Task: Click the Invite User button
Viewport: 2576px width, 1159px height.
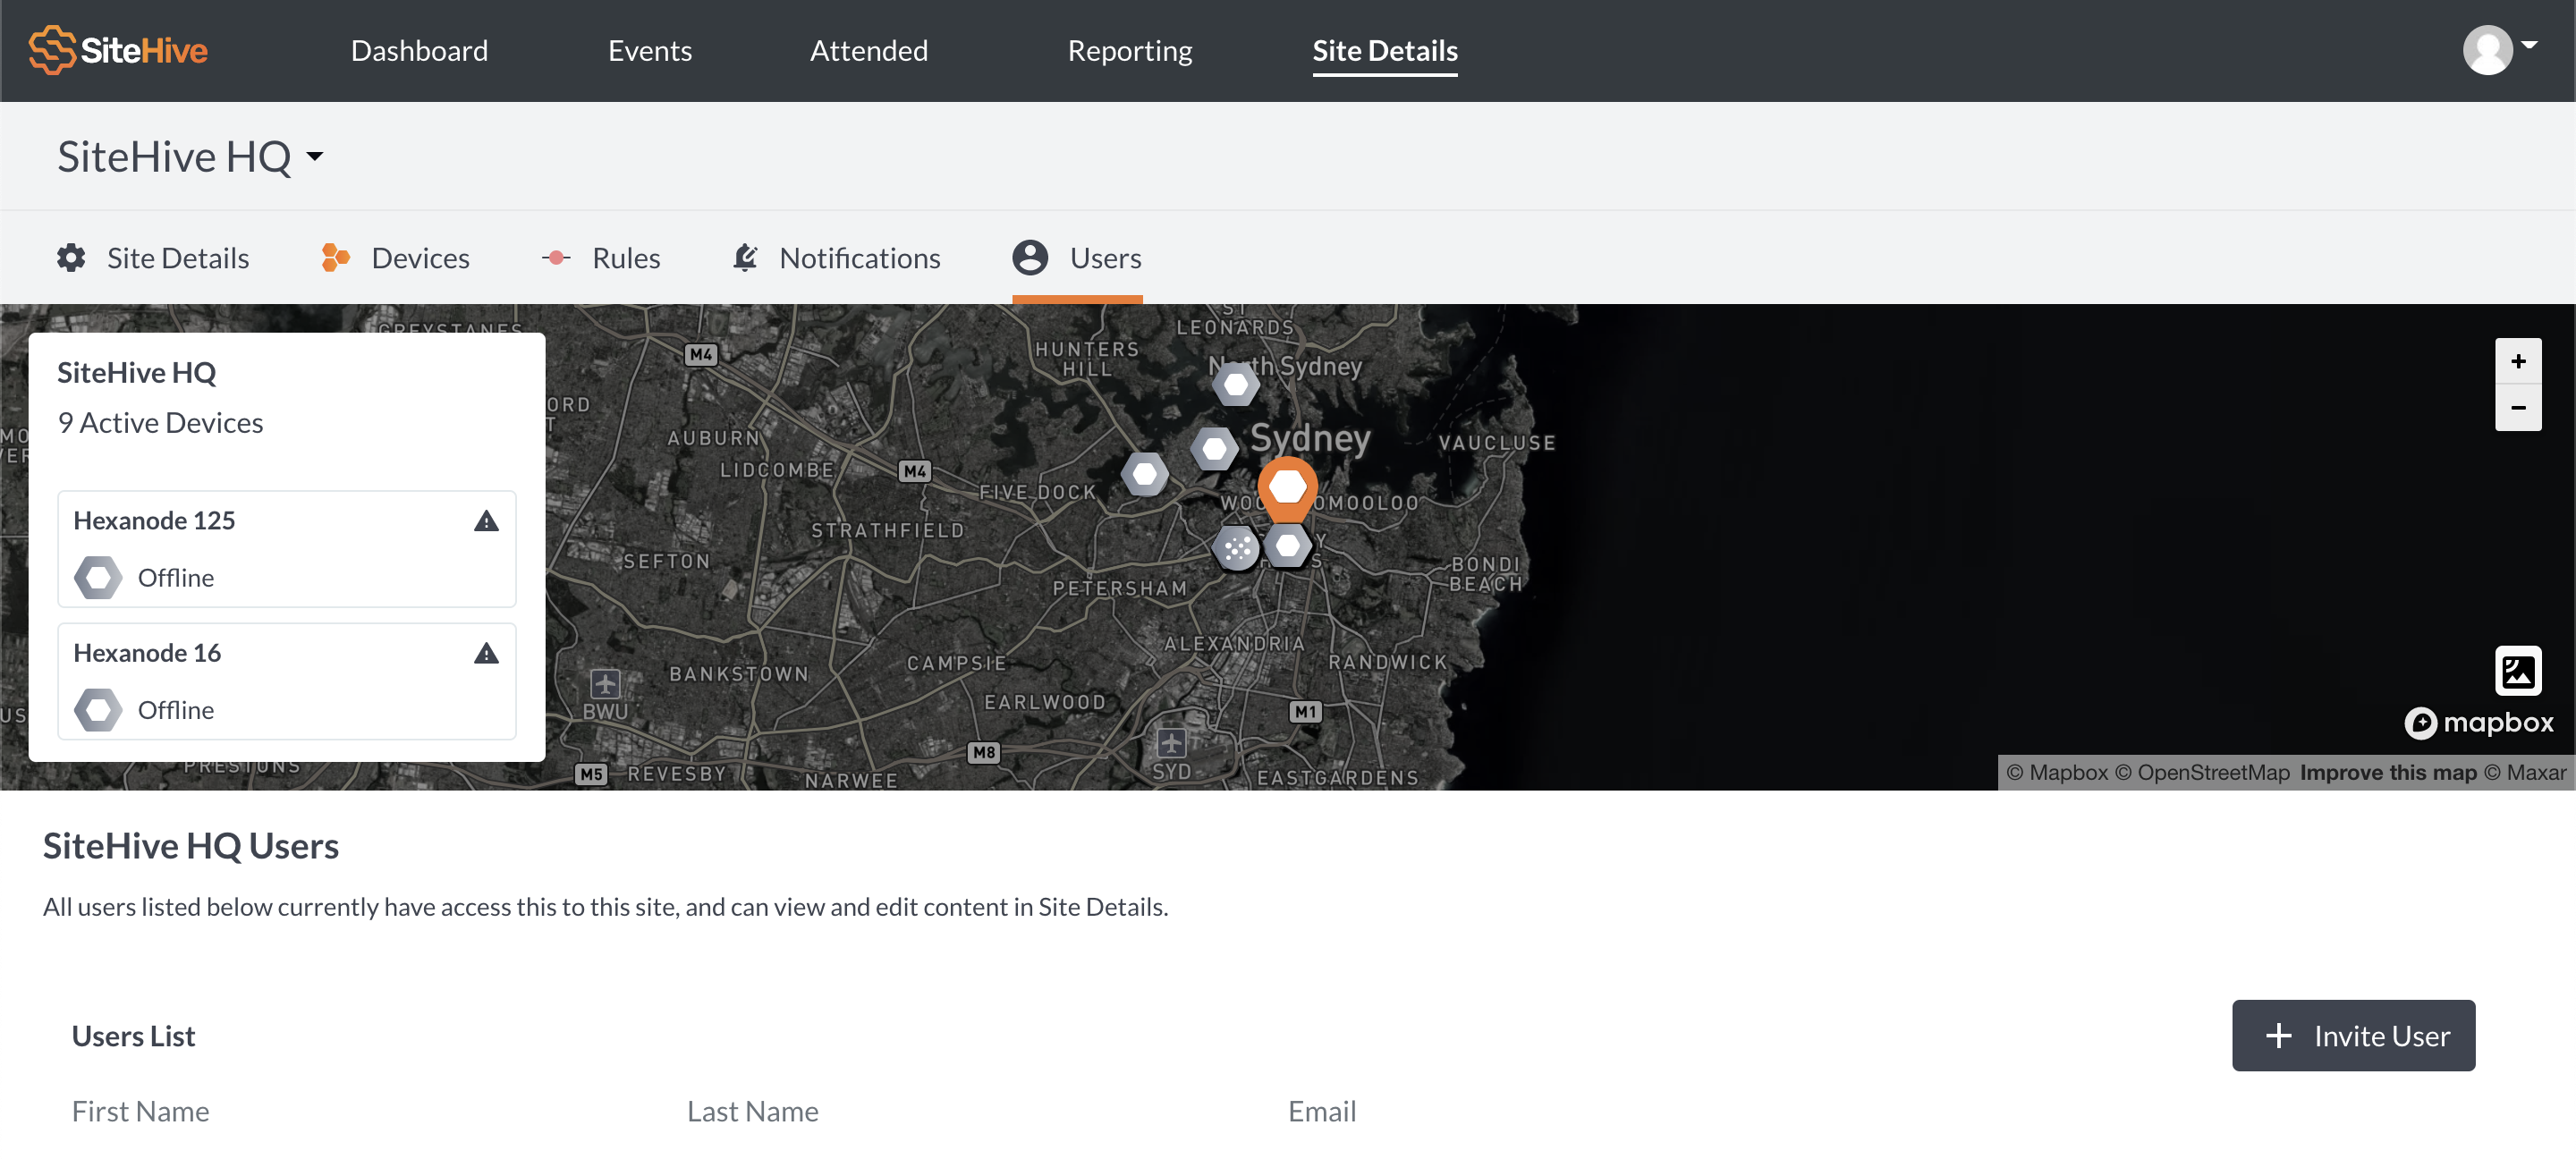Action: [x=2353, y=1035]
